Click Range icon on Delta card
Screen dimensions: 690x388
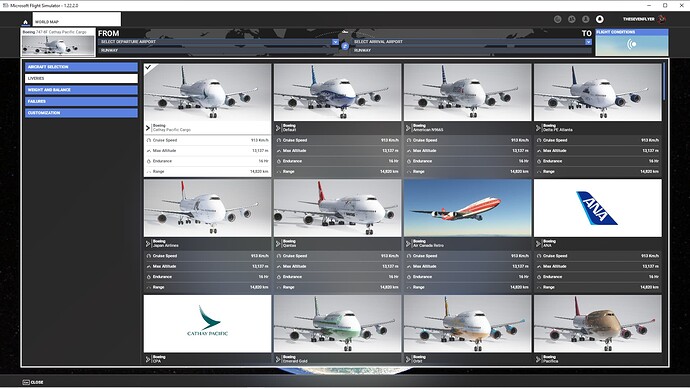click(539, 172)
